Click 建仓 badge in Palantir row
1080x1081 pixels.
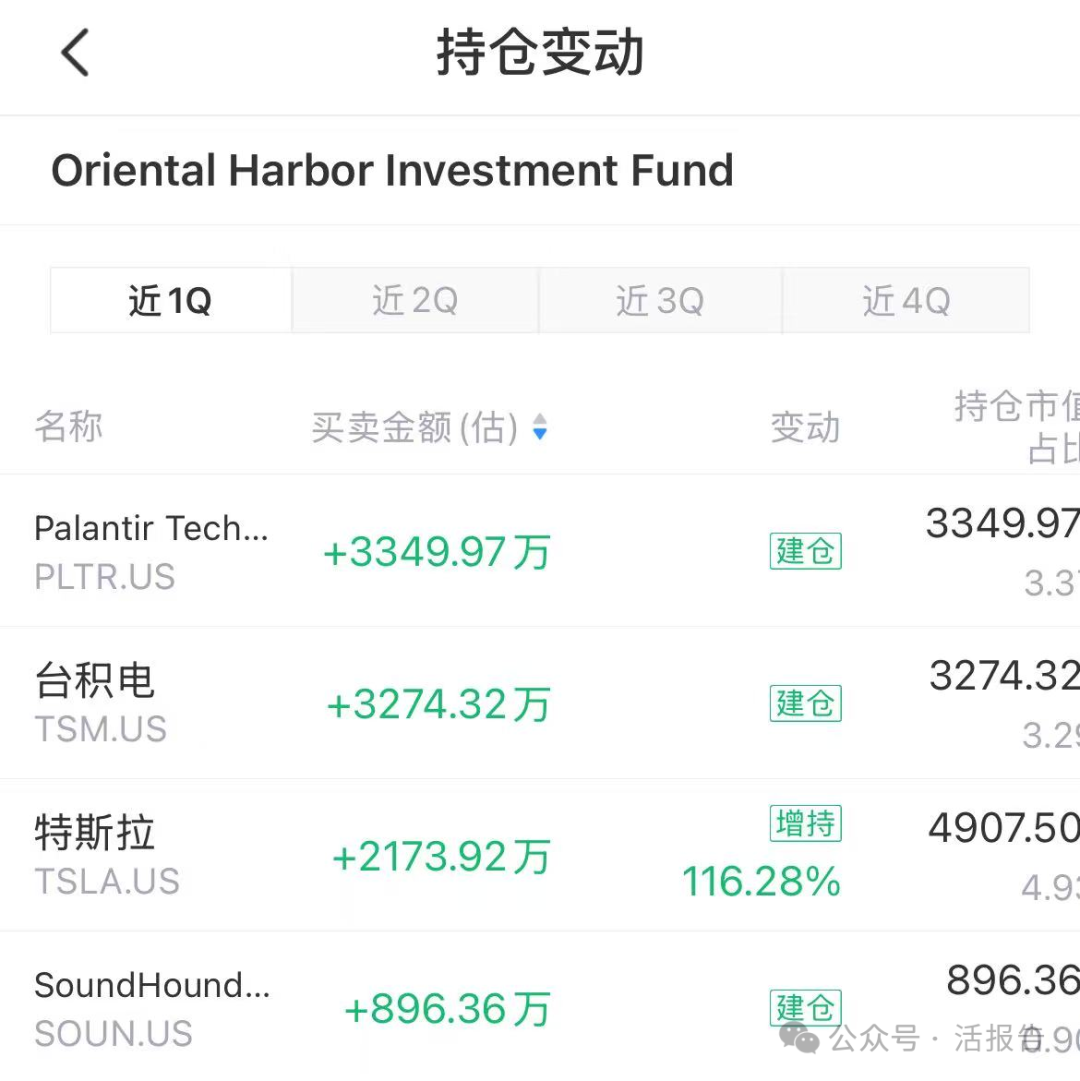pos(806,551)
